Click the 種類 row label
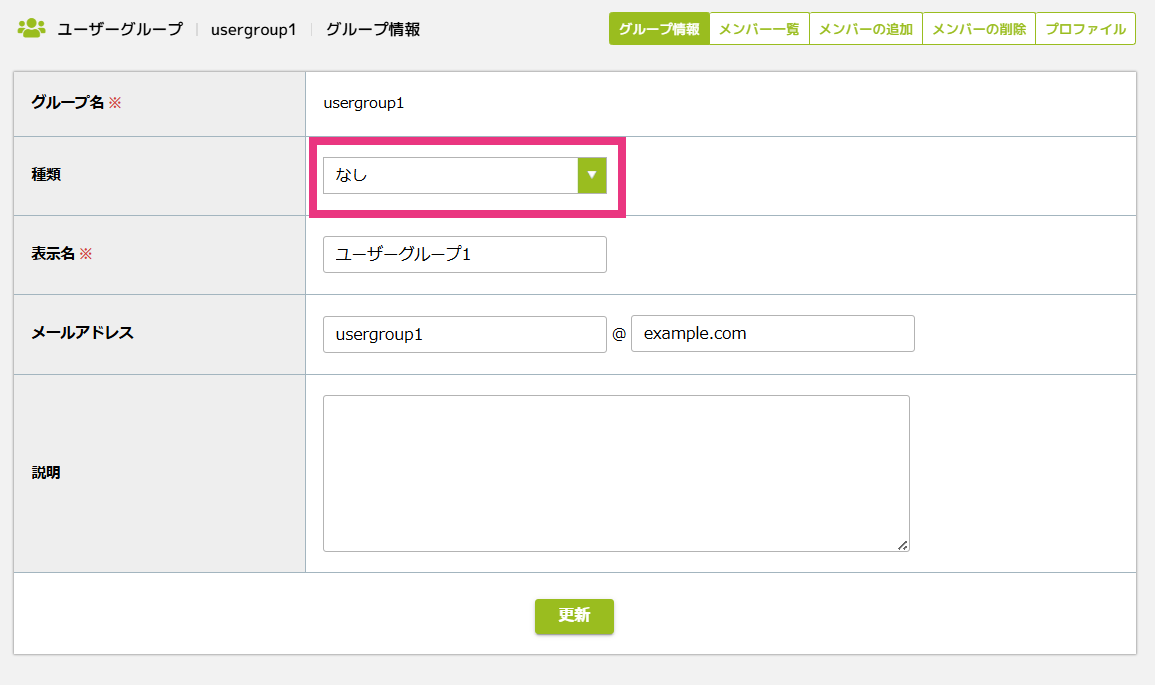The height and width of the screenshot is (685, 1155). tap(46, 175)
